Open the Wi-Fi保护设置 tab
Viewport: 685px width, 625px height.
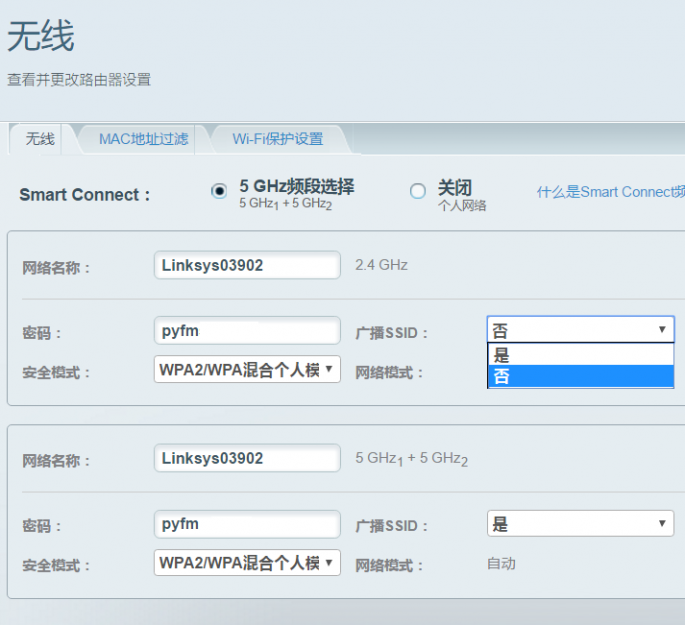click(x=278, y=139)
